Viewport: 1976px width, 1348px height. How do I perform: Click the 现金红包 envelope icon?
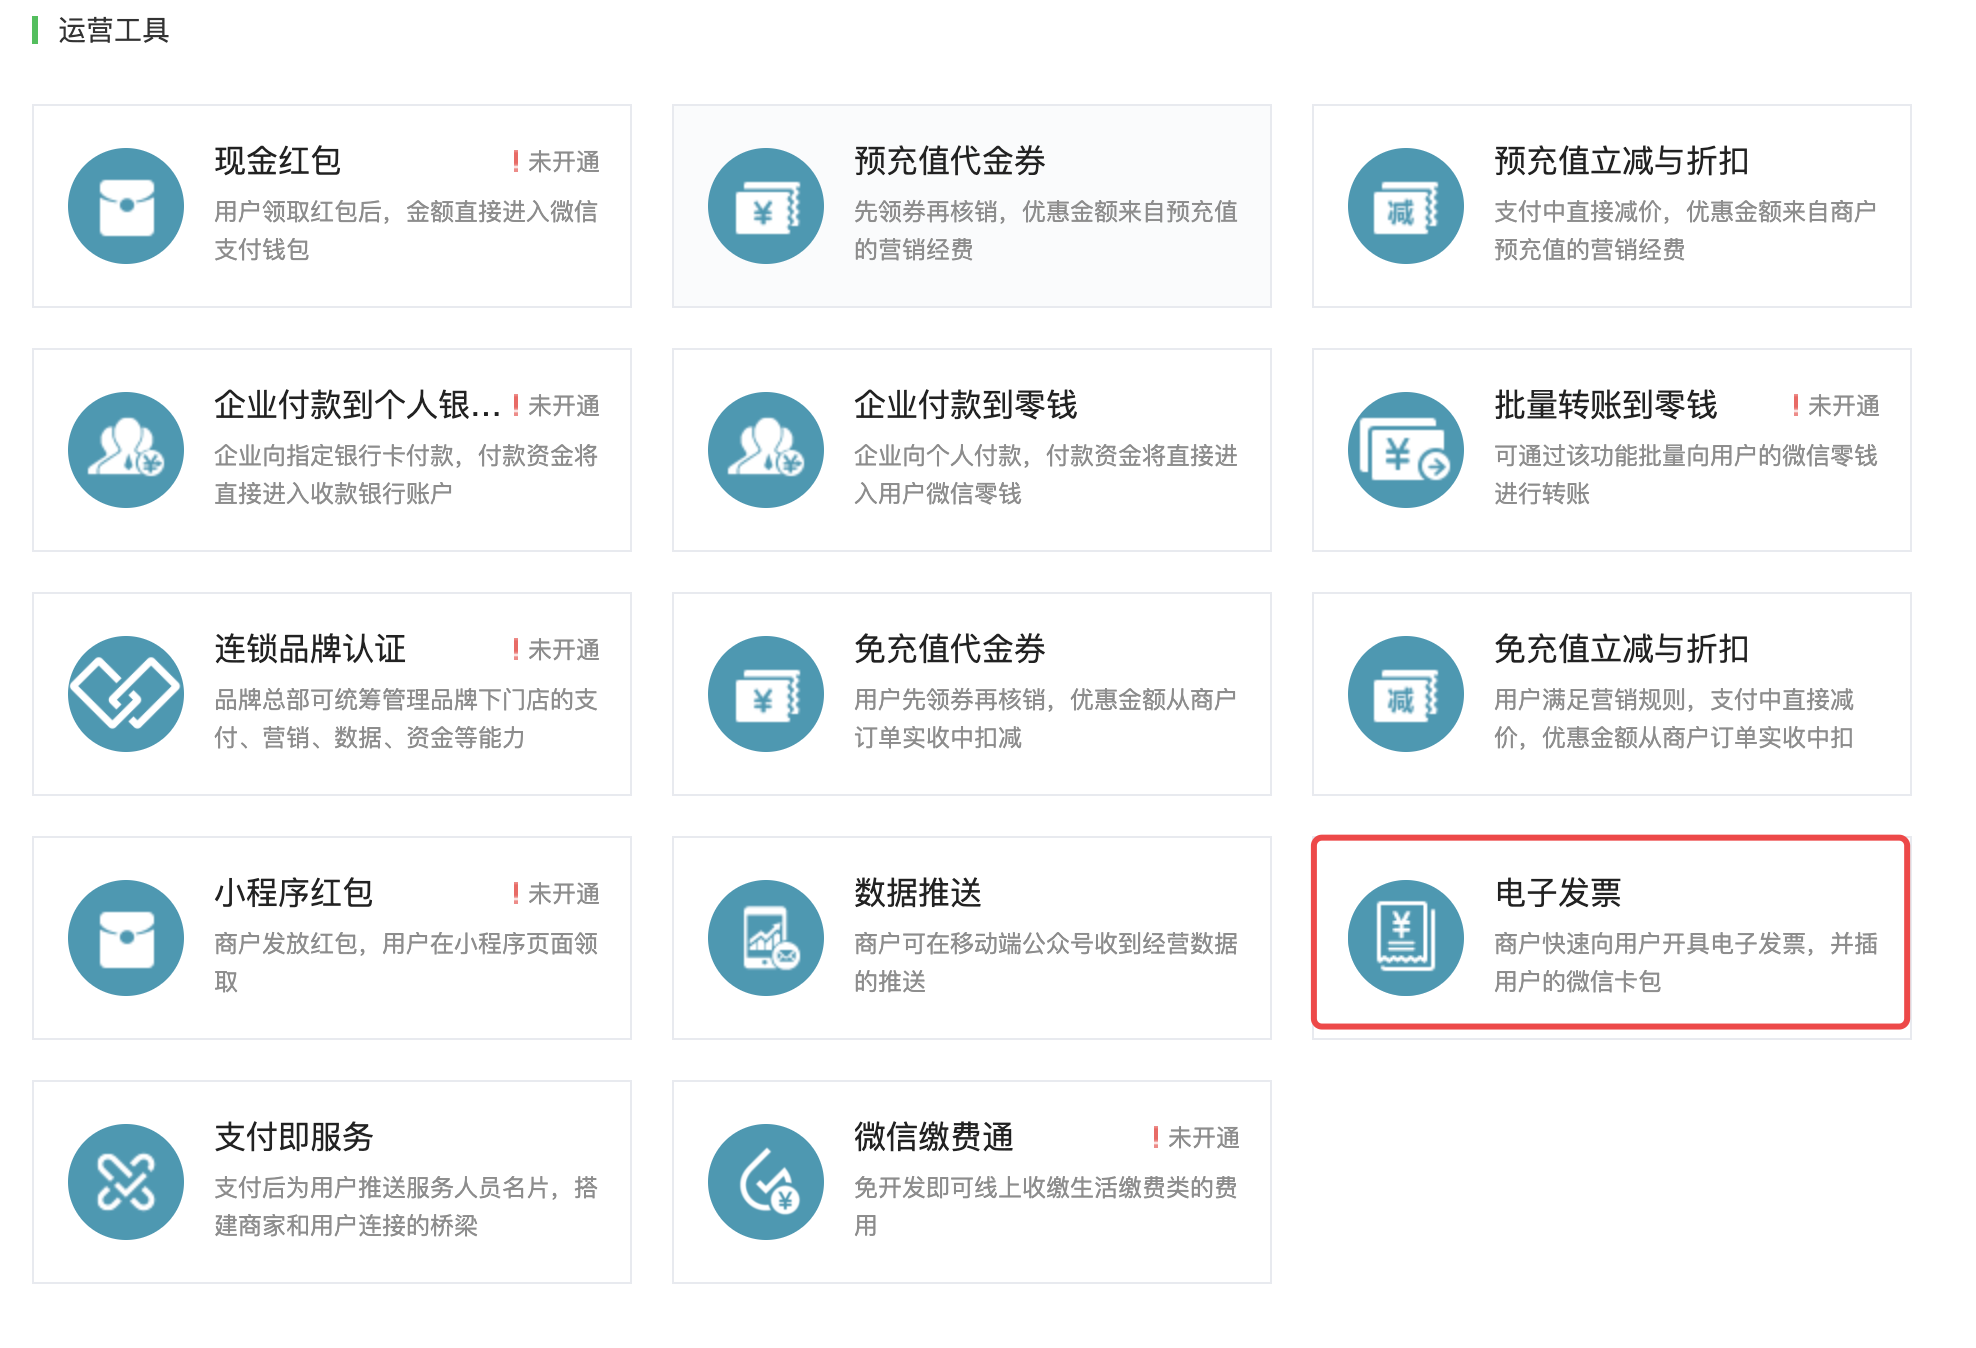[126, 206]
